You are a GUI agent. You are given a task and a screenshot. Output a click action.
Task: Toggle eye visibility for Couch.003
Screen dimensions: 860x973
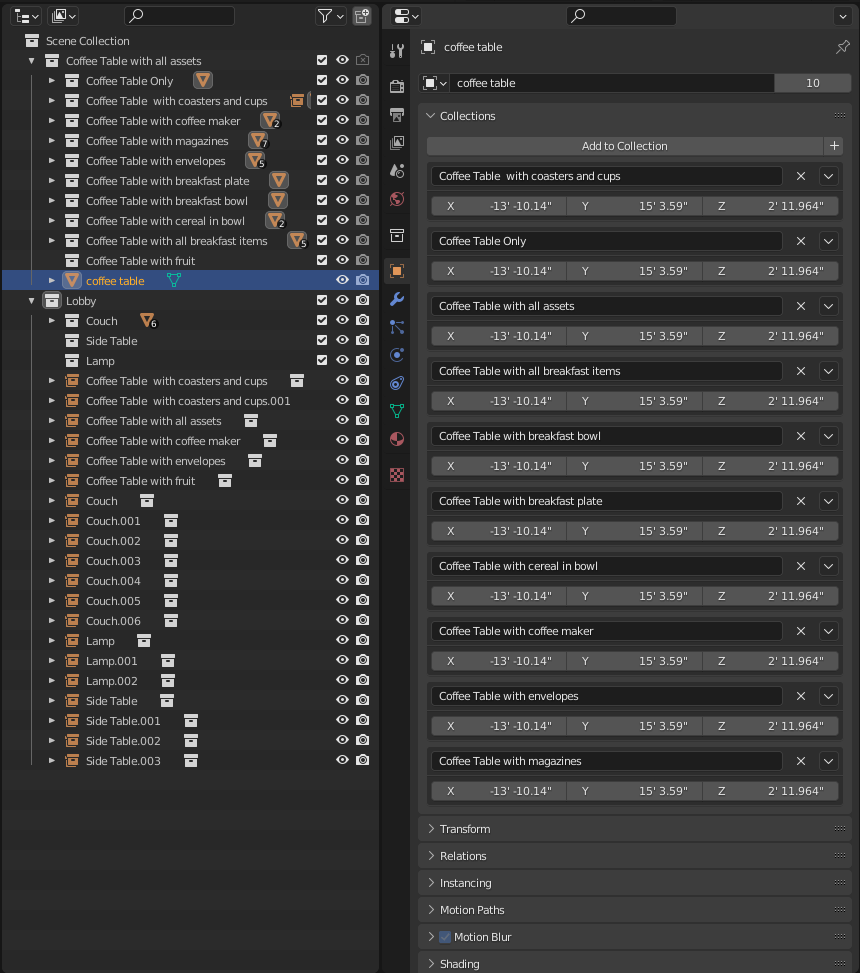coord(342,560)
